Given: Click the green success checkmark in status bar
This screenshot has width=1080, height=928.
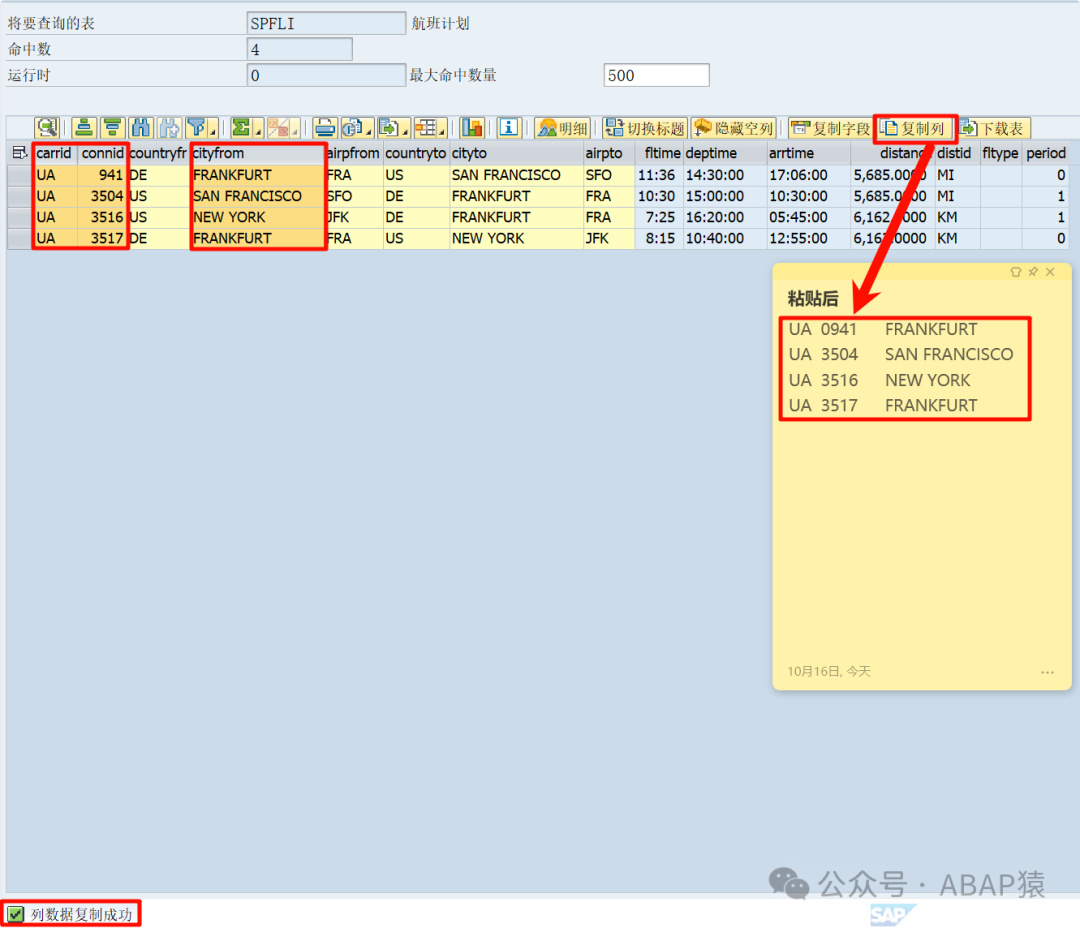Looking at the screenshot, I should point(15,914).
